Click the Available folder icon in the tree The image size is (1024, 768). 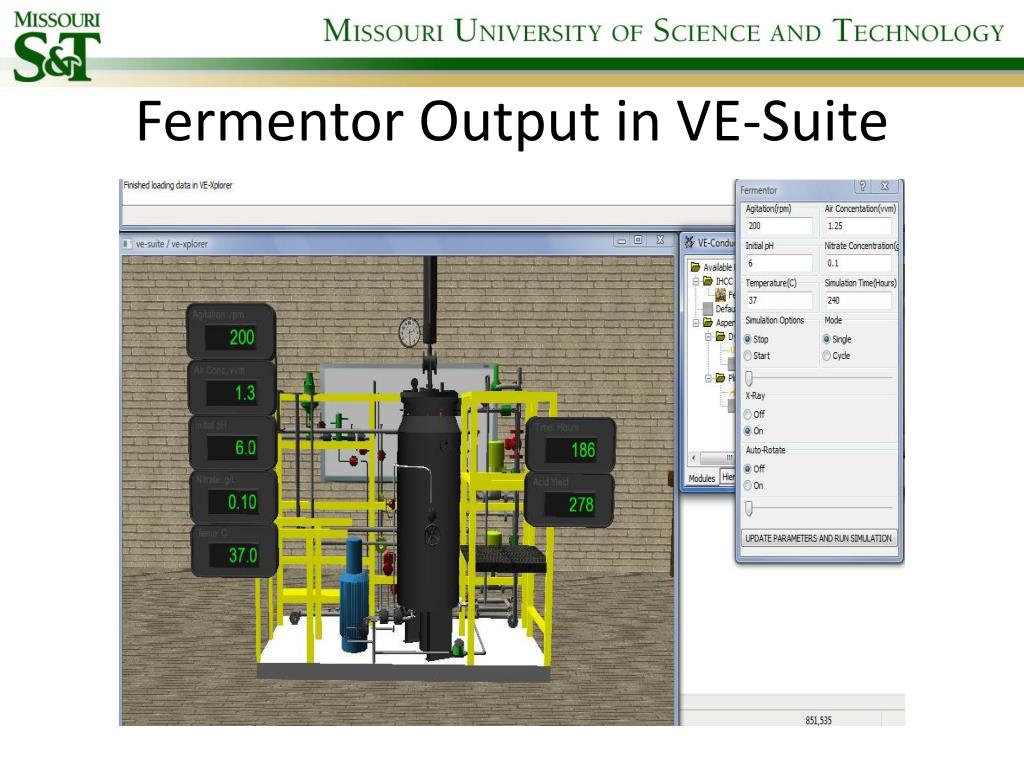click(x=696, y=267)
